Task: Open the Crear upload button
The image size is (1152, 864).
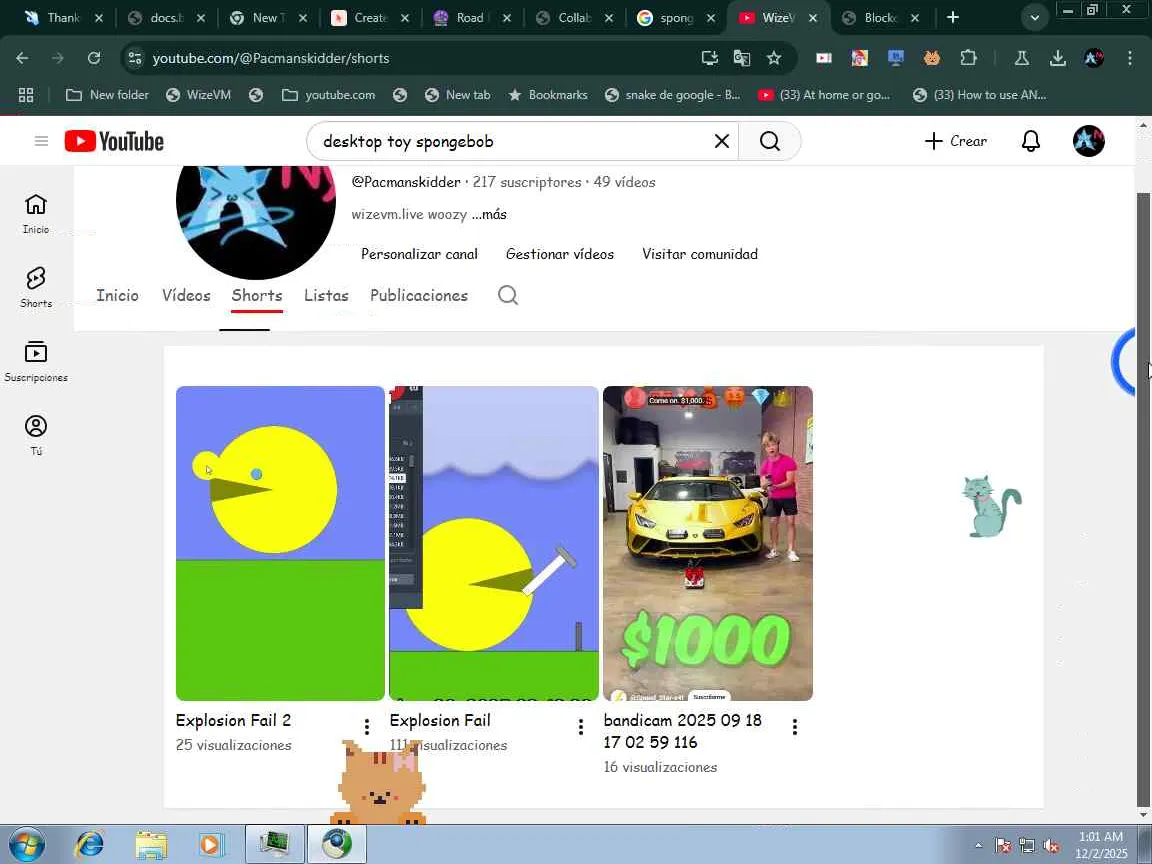Action: click(x=955, y=141)
